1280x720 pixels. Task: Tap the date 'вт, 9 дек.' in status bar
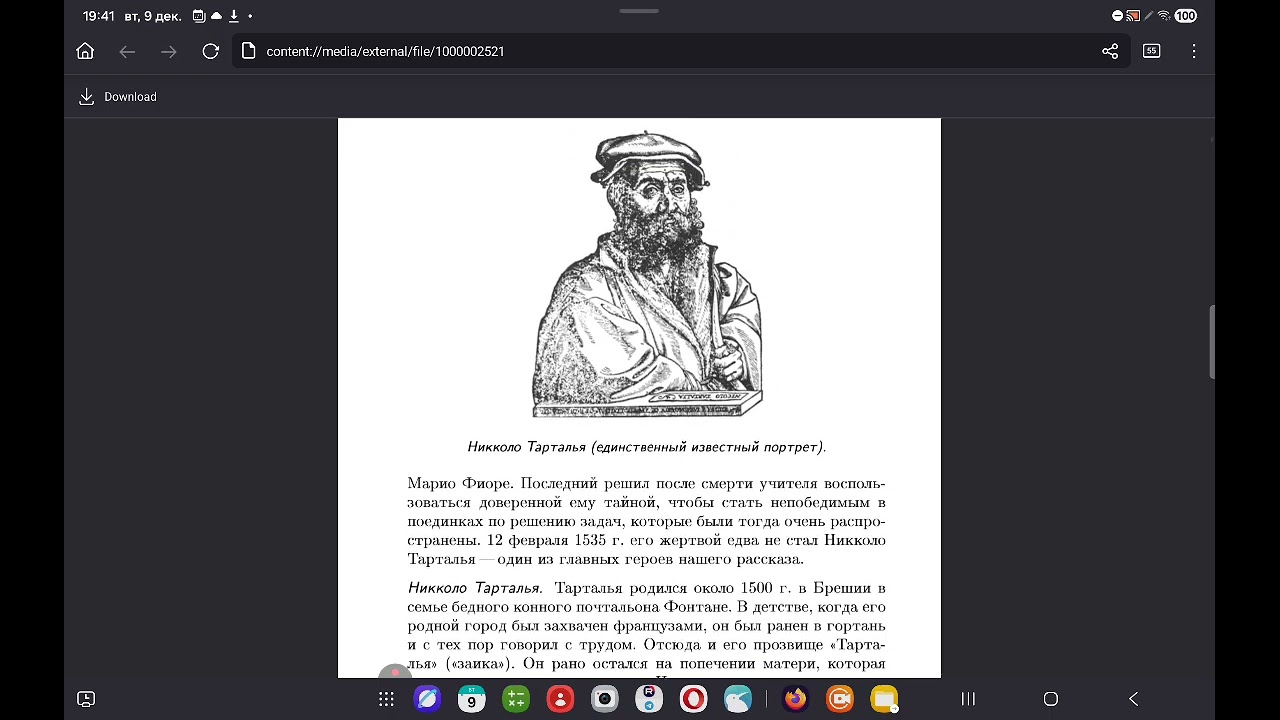pos(153,16)
